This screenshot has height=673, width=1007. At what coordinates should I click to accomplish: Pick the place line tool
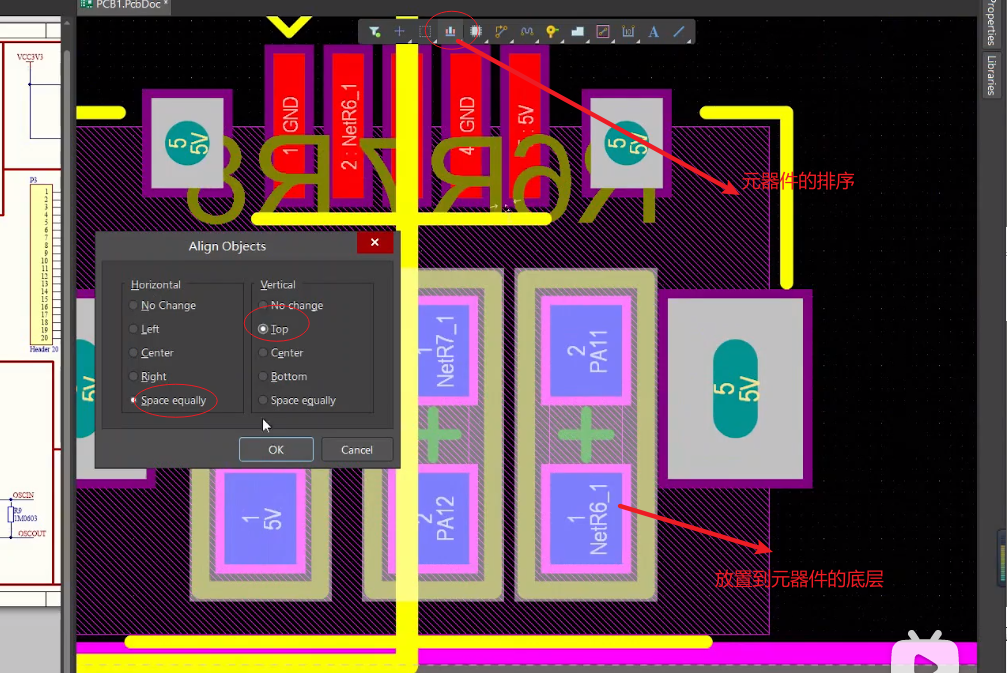[679, 31]
